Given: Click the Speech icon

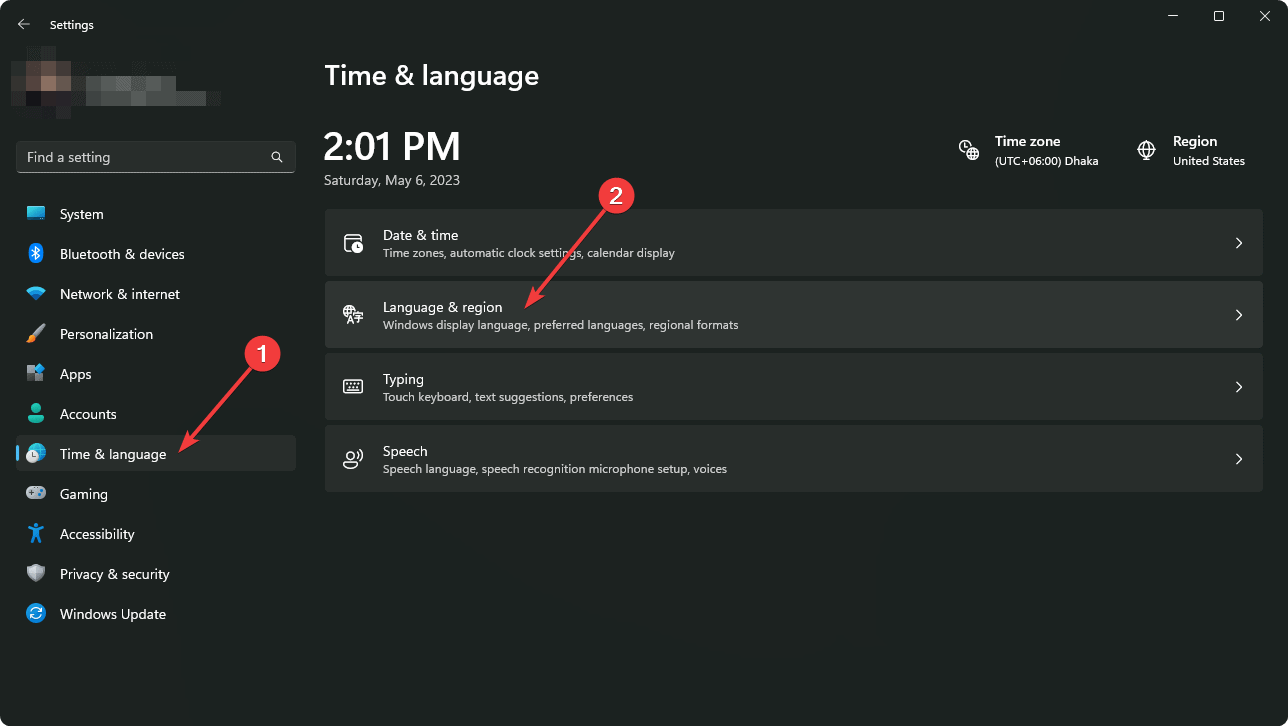Looking at the screenshot, I should coord(353,459).
